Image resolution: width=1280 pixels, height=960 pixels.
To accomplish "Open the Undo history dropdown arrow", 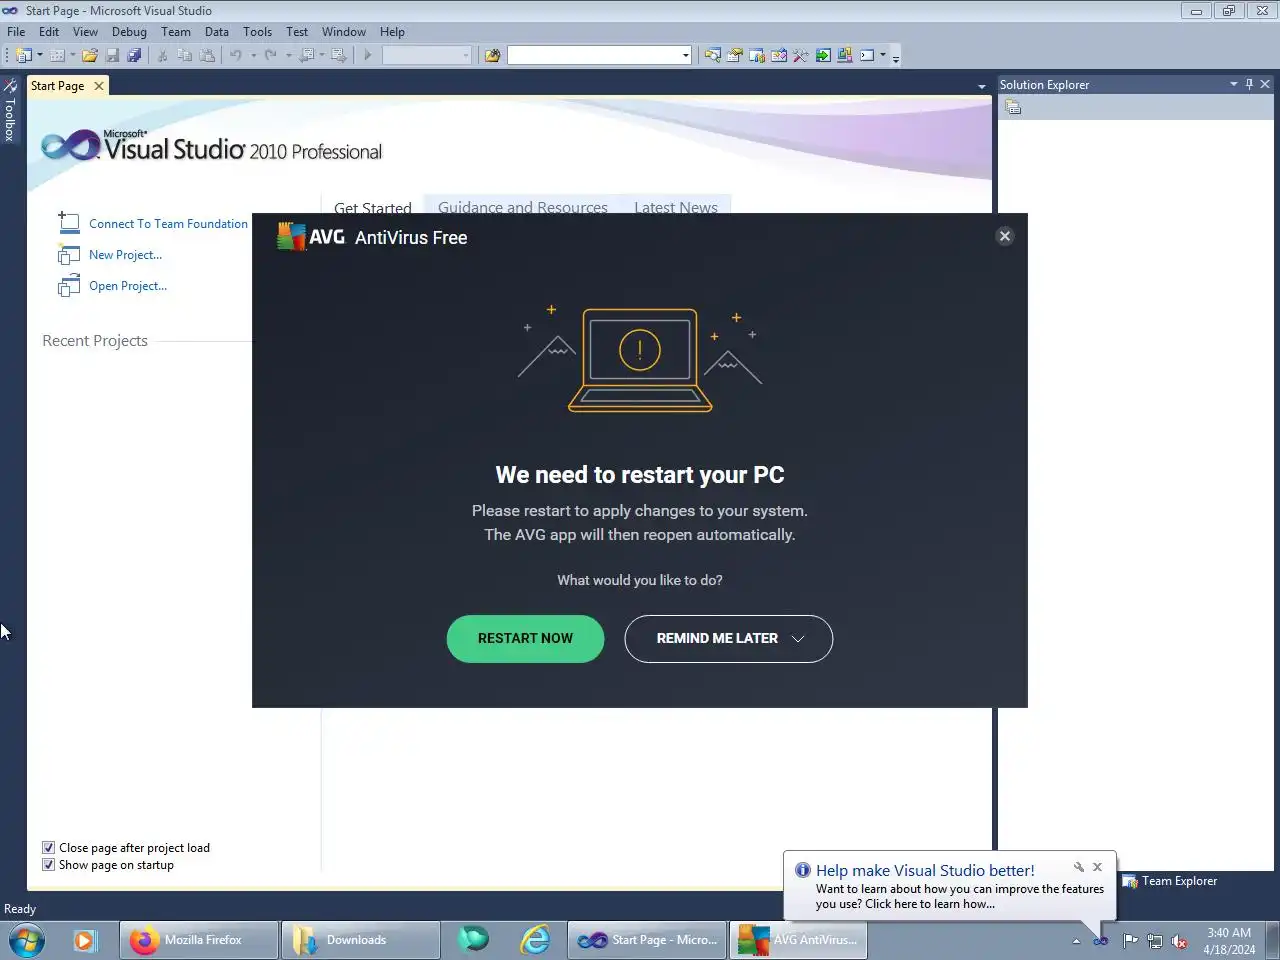I will pyautogui.click(x=253, y=55).
